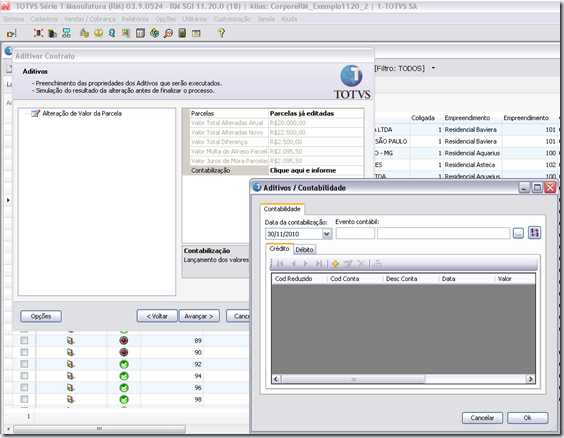The height and width of the screenshot is (438, 564).
Task: Click the edit record pencil icon in Crédito toolbar
Action: coord(348,264)
